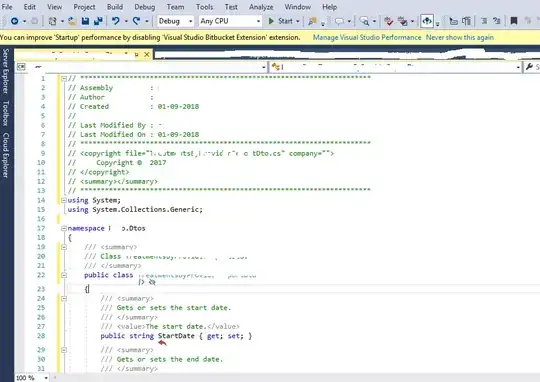This screenshot has height=382, width=540.
Task: Click the Find in Files magnifier icon
Action: click(x=364, y=21)
